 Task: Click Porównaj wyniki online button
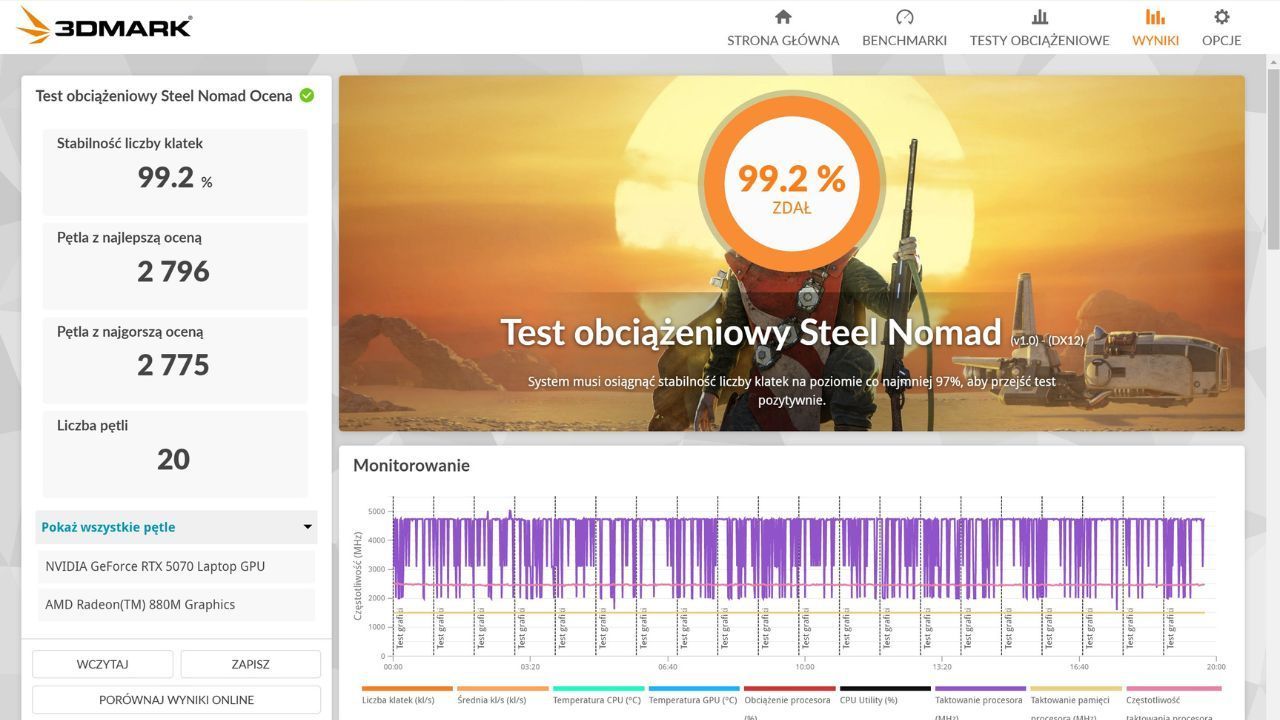pyautogui.click(x=176, y=699)
